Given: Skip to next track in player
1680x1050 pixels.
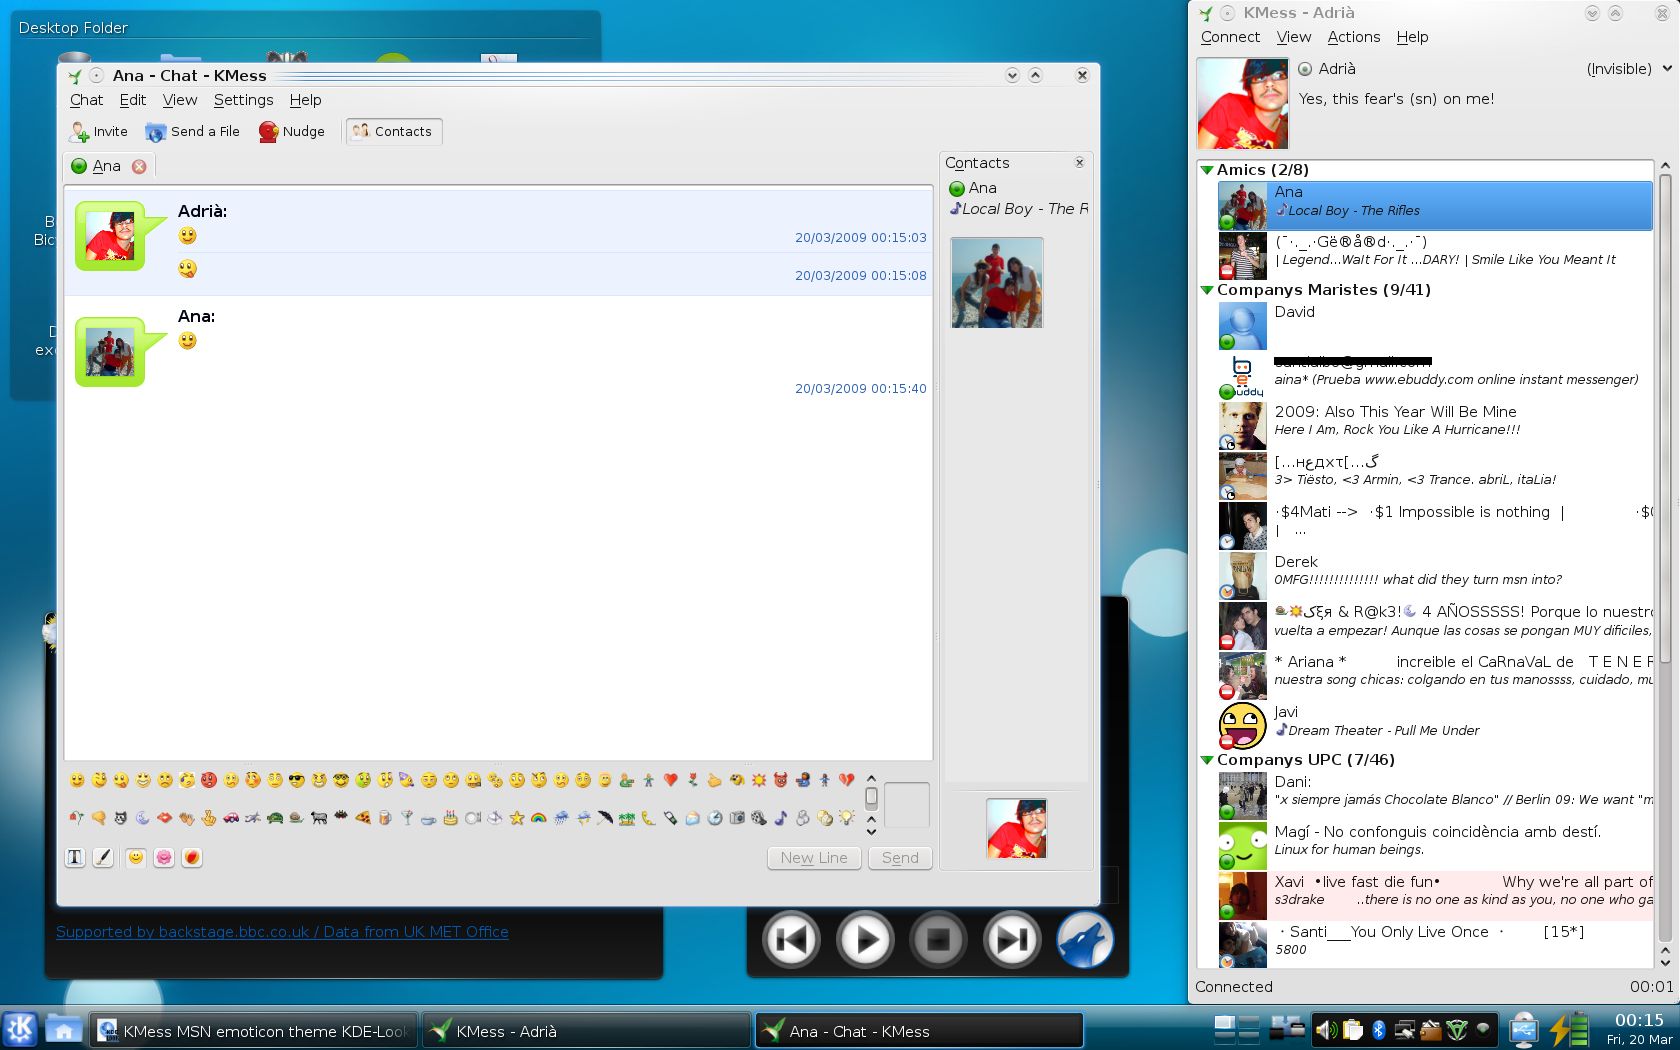Looking at the screenshot, I should (x=1011, y=940).
